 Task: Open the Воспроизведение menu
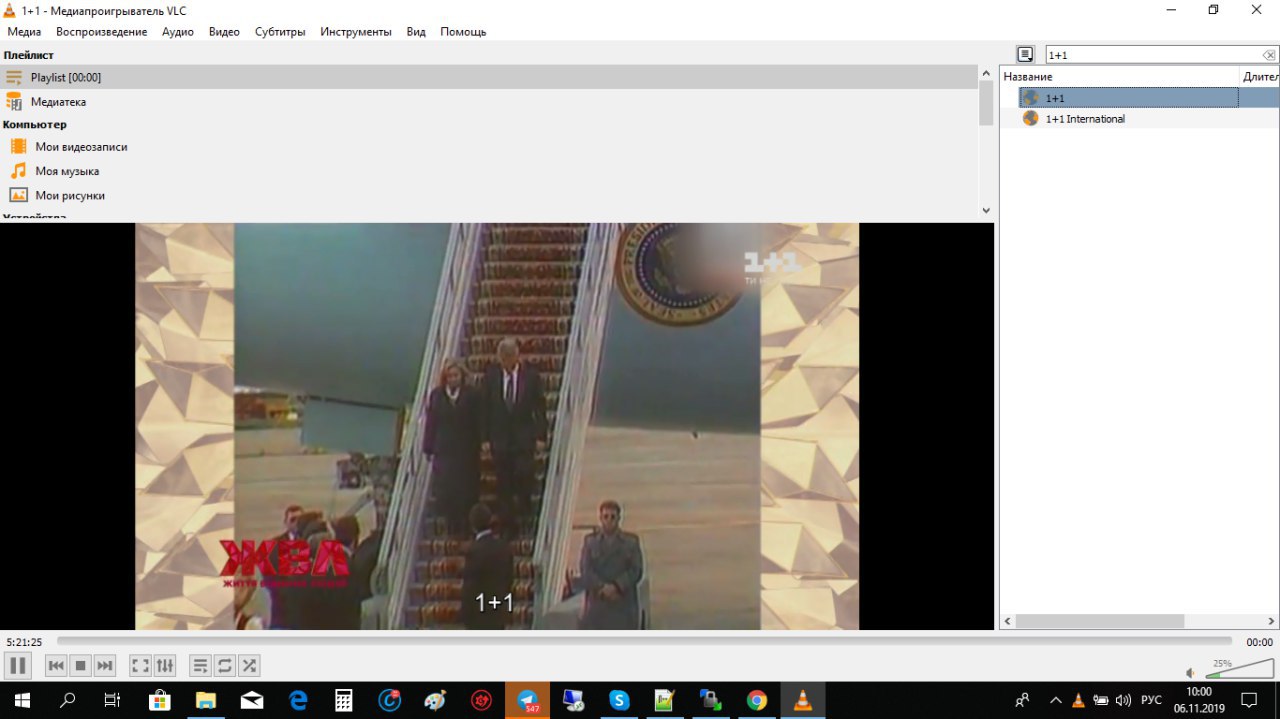pos(102,32)
